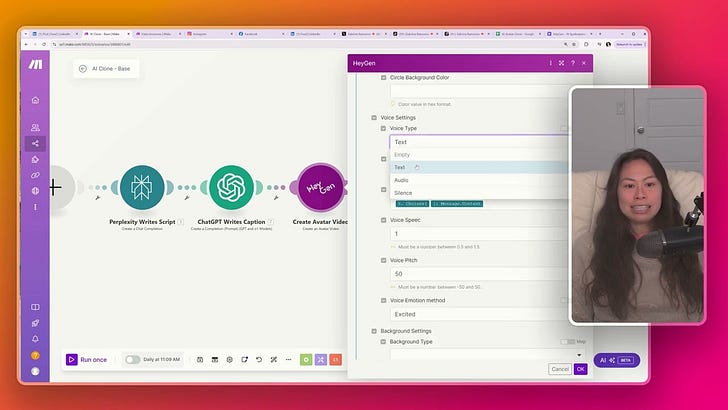Click the orange Text parser button

click(336, 359)
